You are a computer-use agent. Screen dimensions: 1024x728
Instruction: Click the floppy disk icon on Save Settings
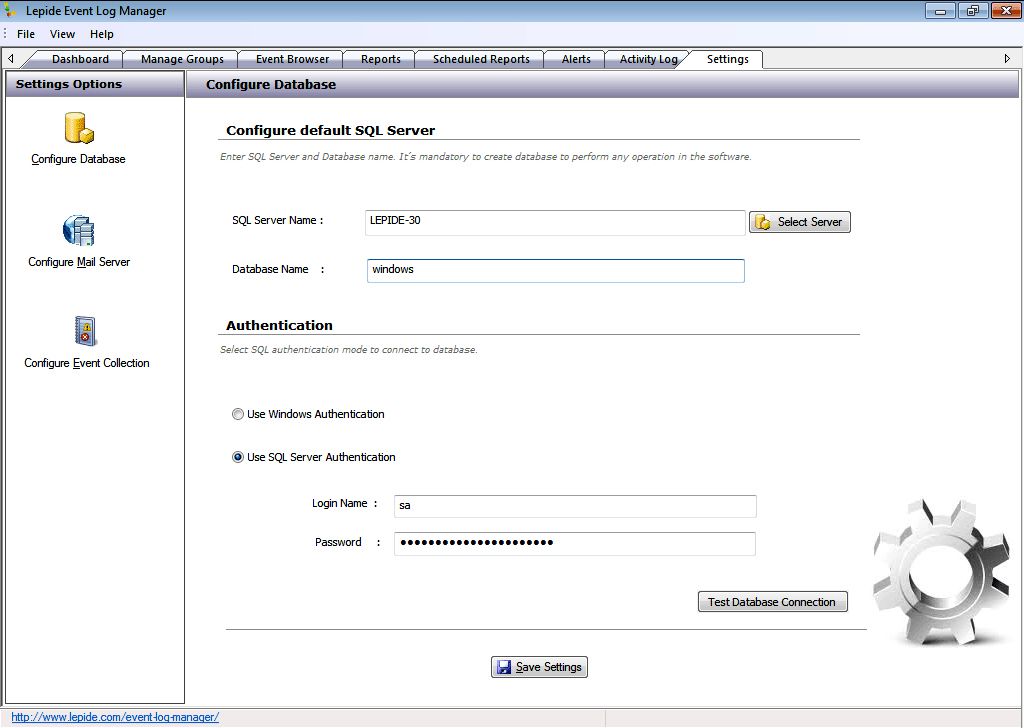(x=504, y=667)
